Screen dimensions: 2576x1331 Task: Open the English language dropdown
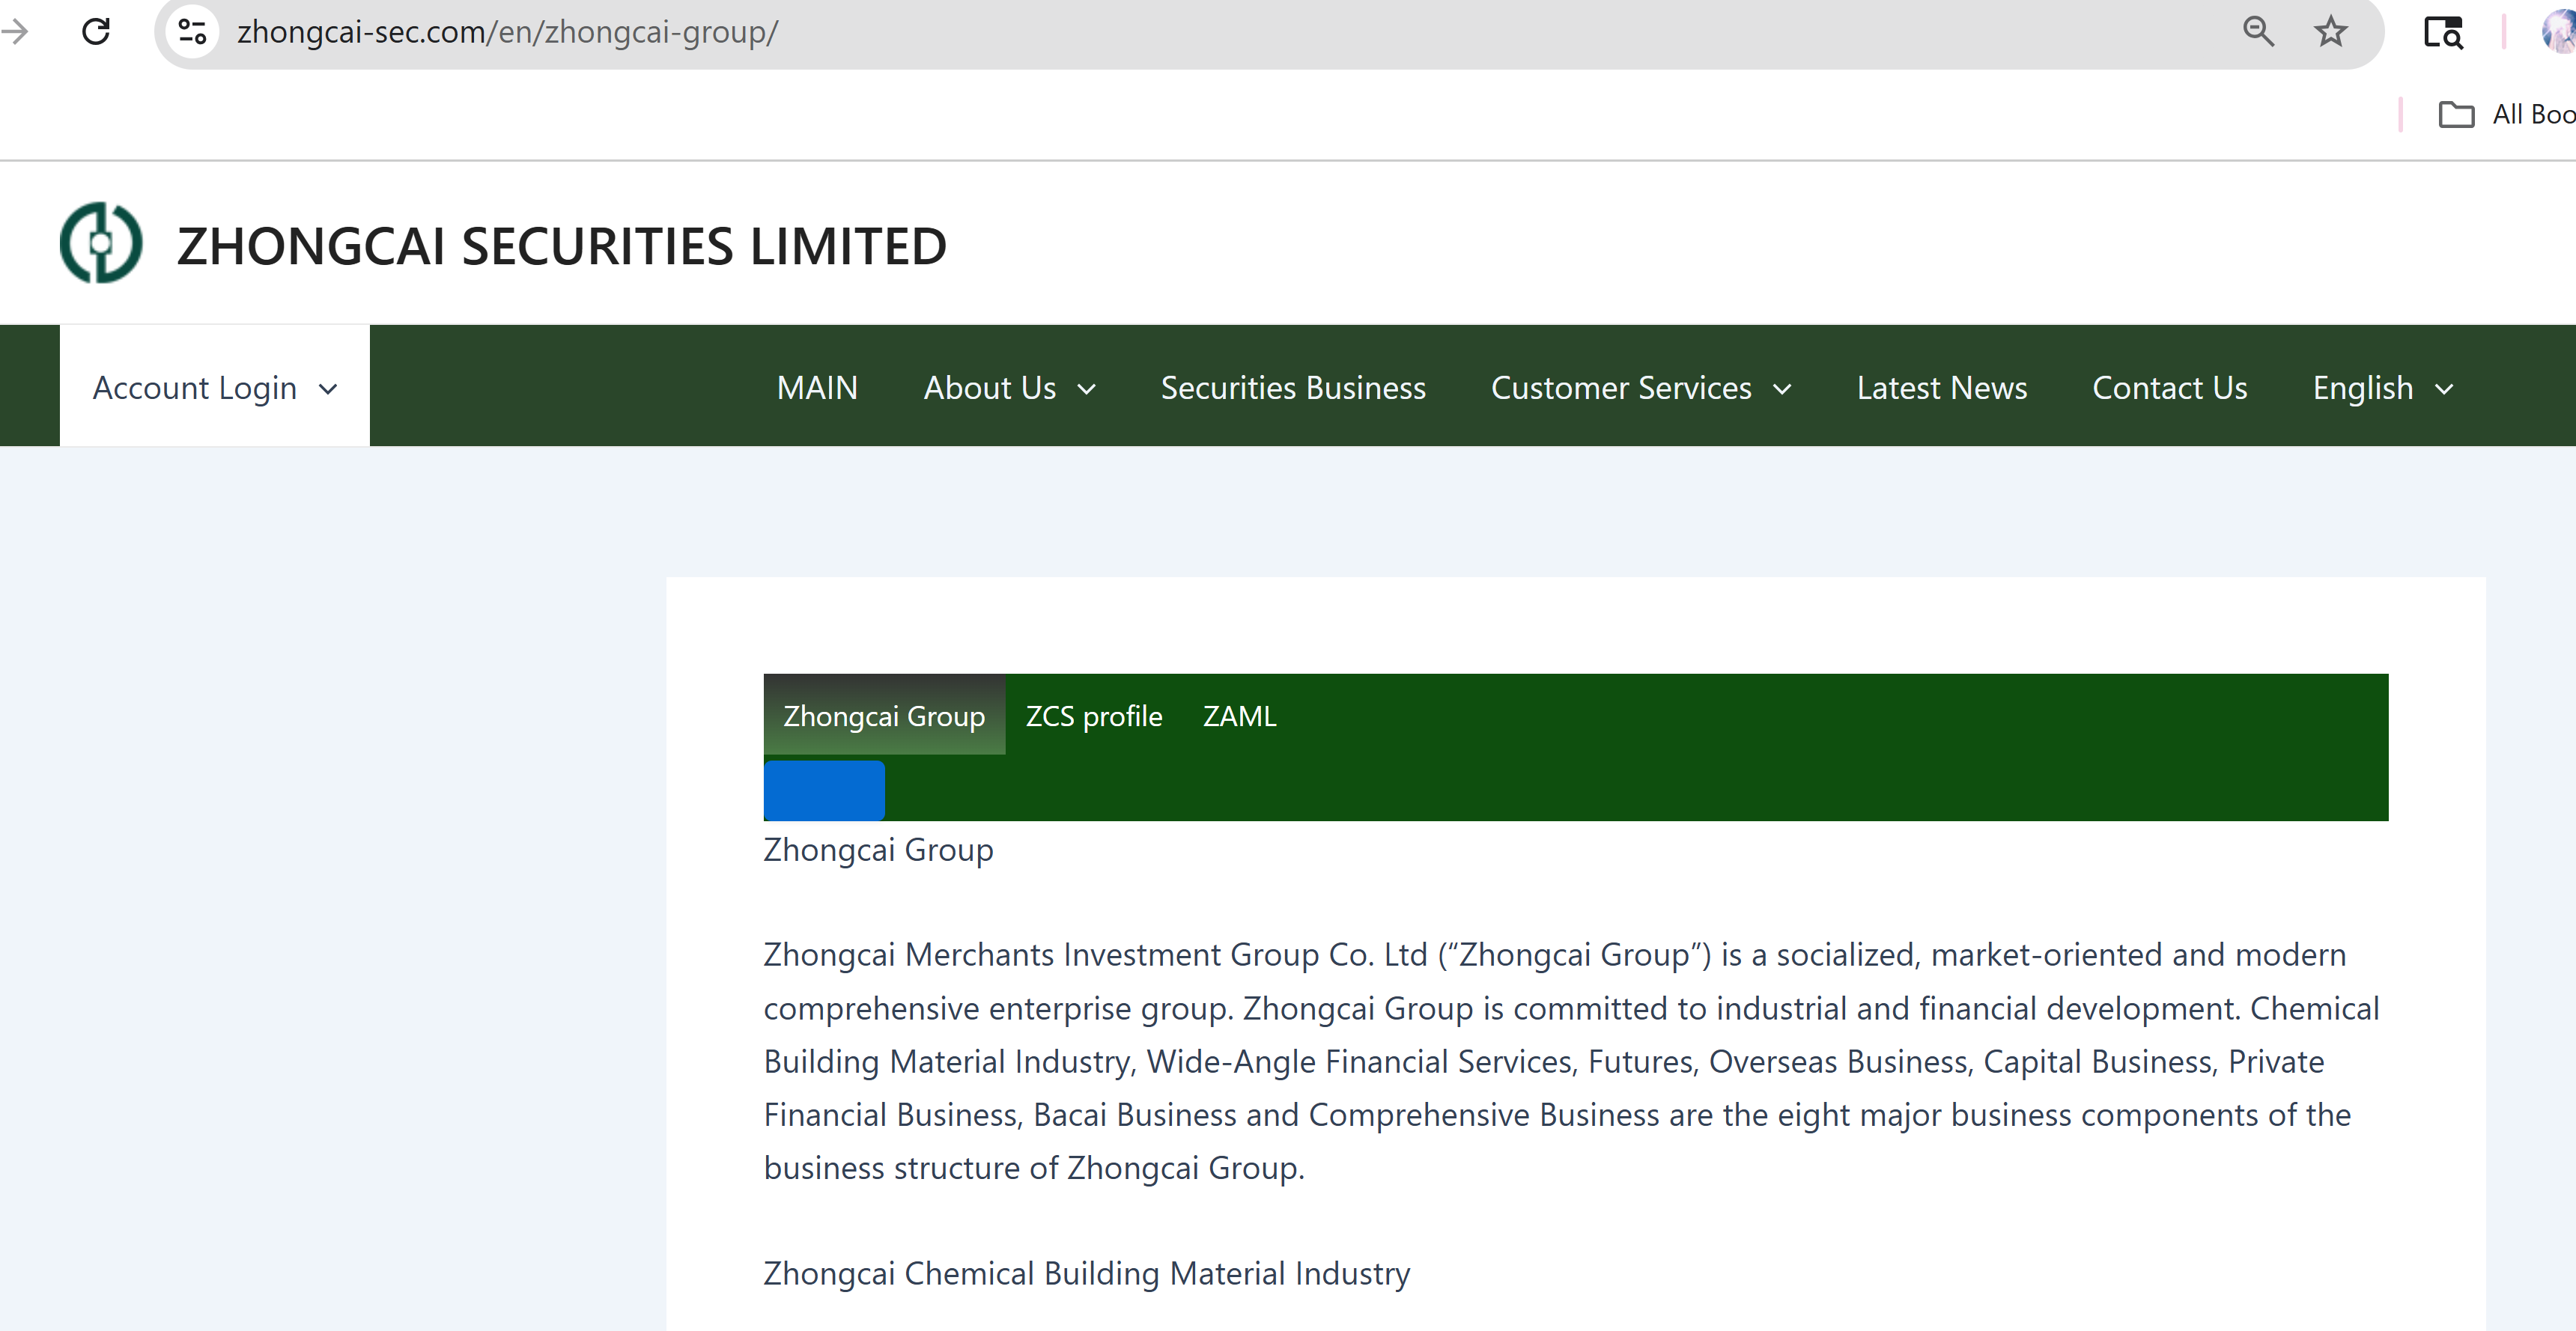2382,388
